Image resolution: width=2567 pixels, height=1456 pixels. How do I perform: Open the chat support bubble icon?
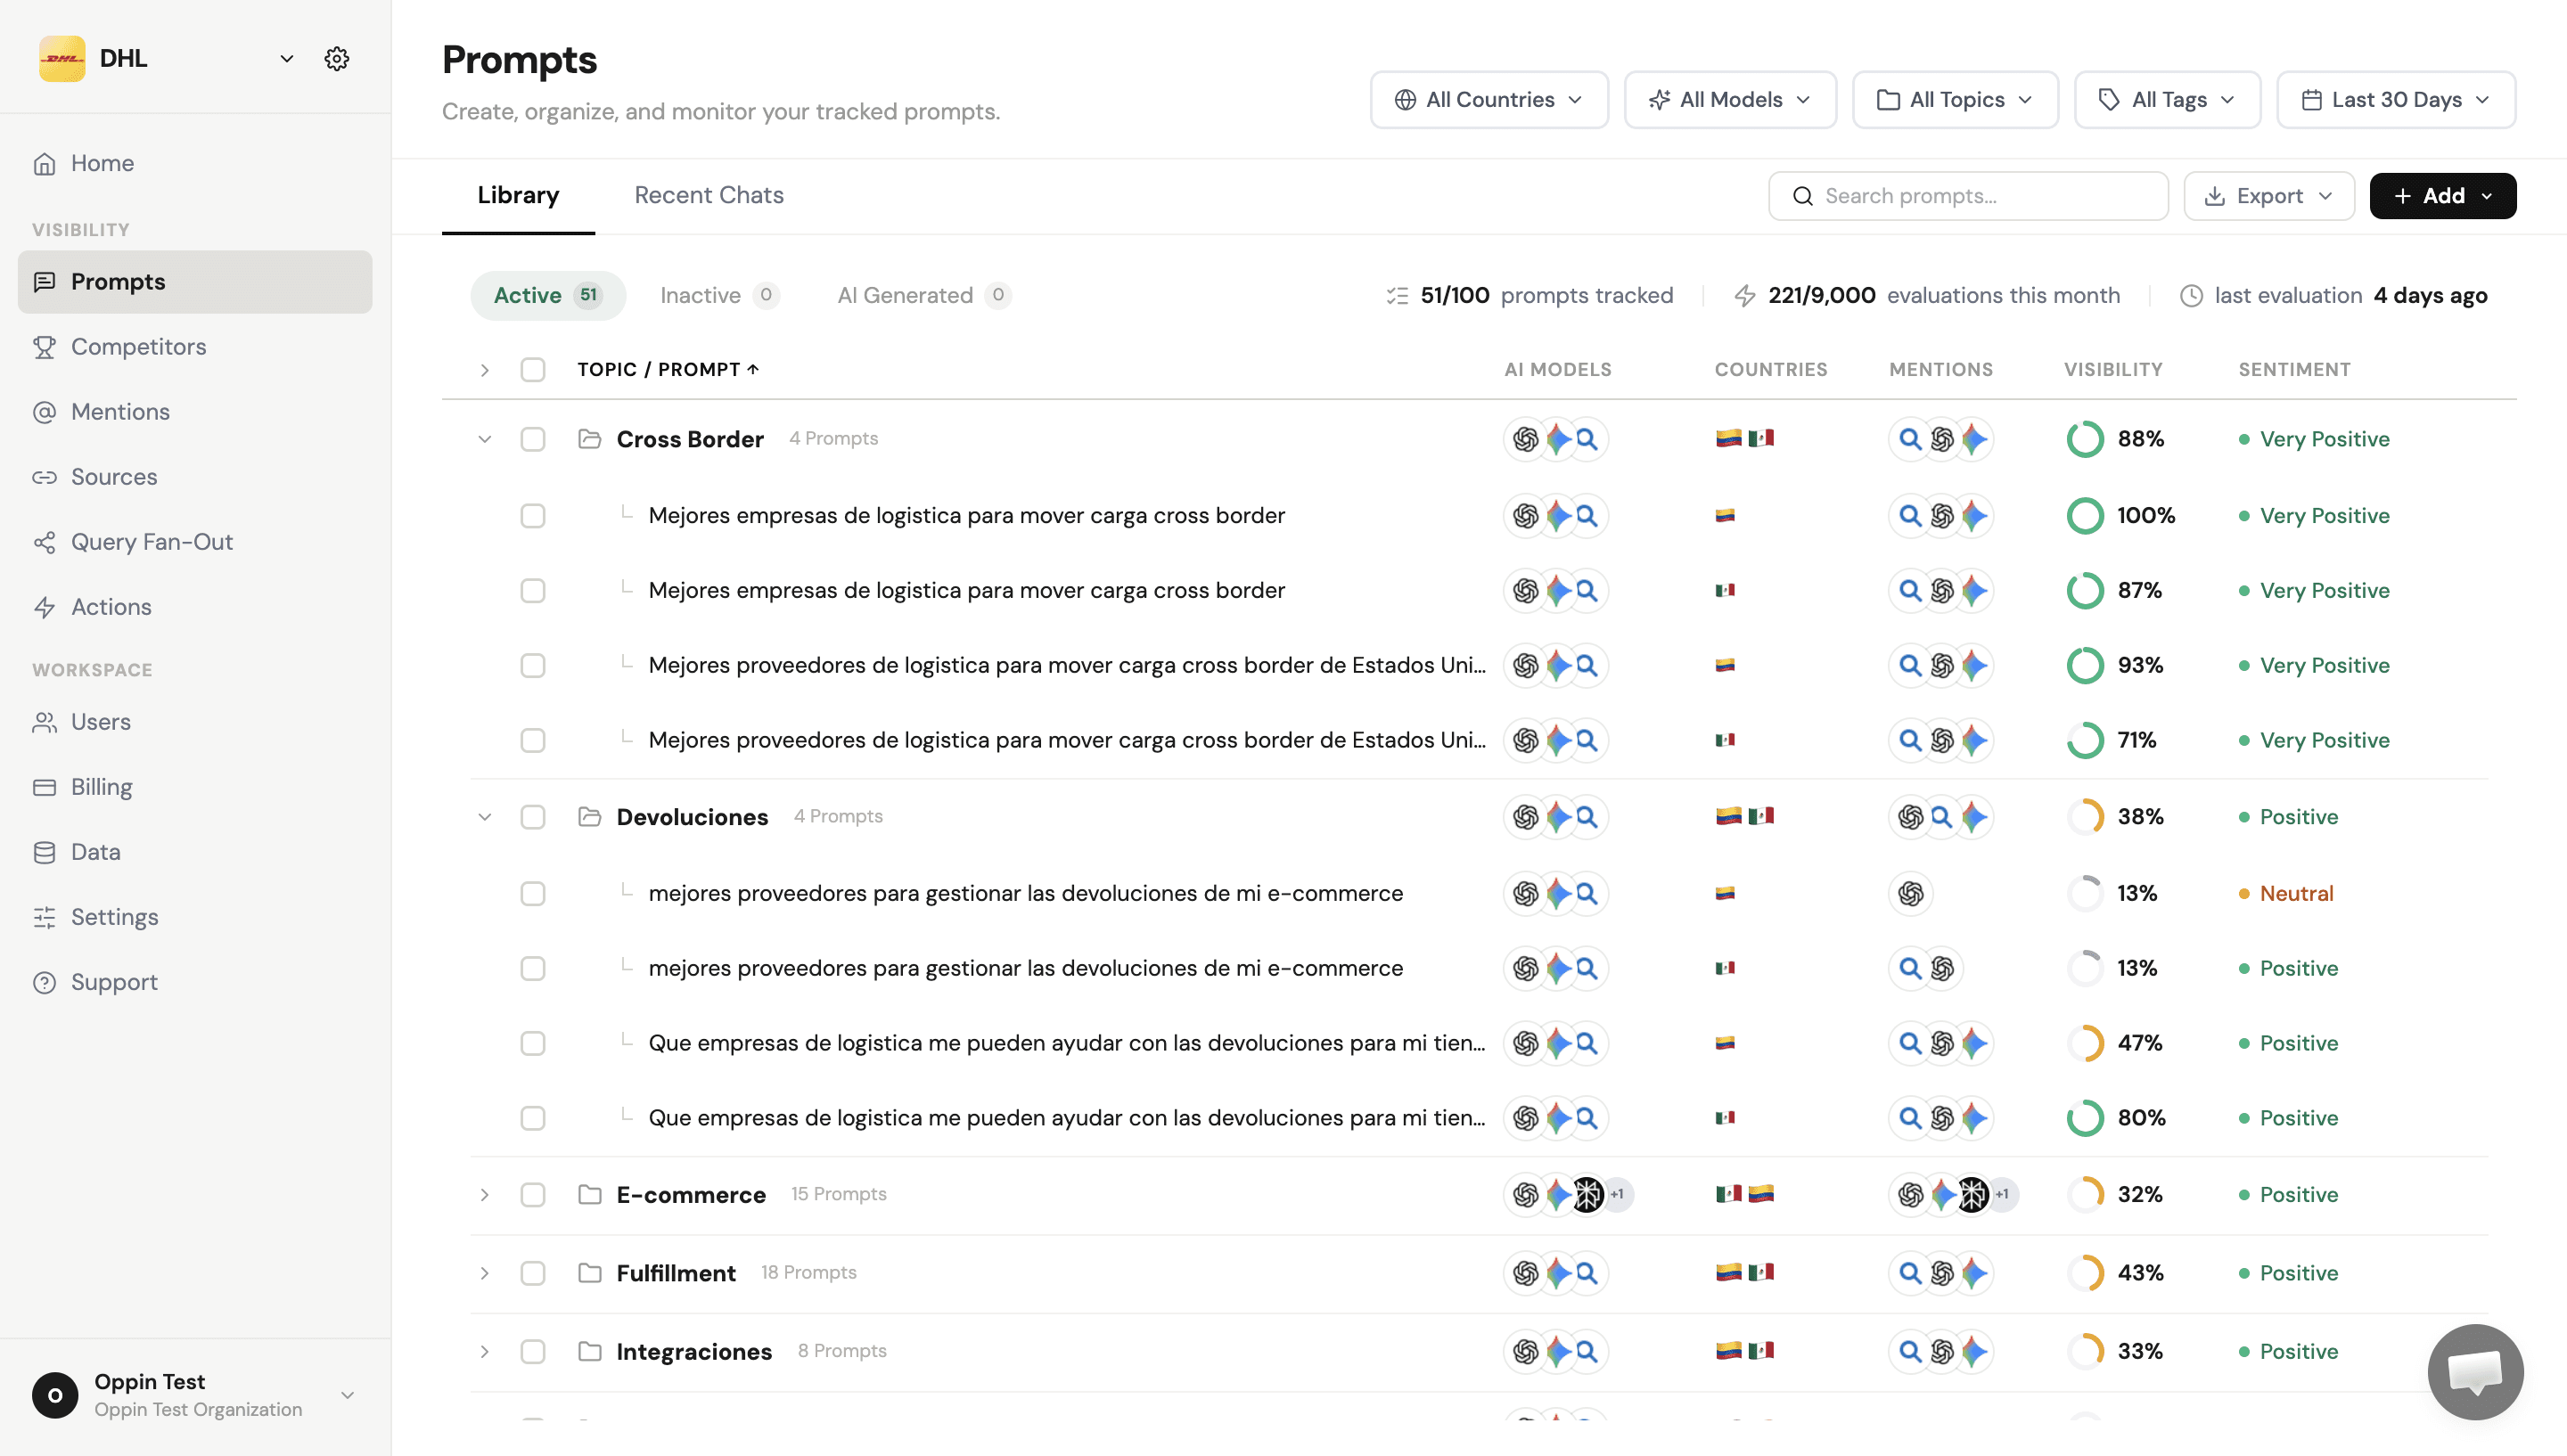(2475, 1371)
